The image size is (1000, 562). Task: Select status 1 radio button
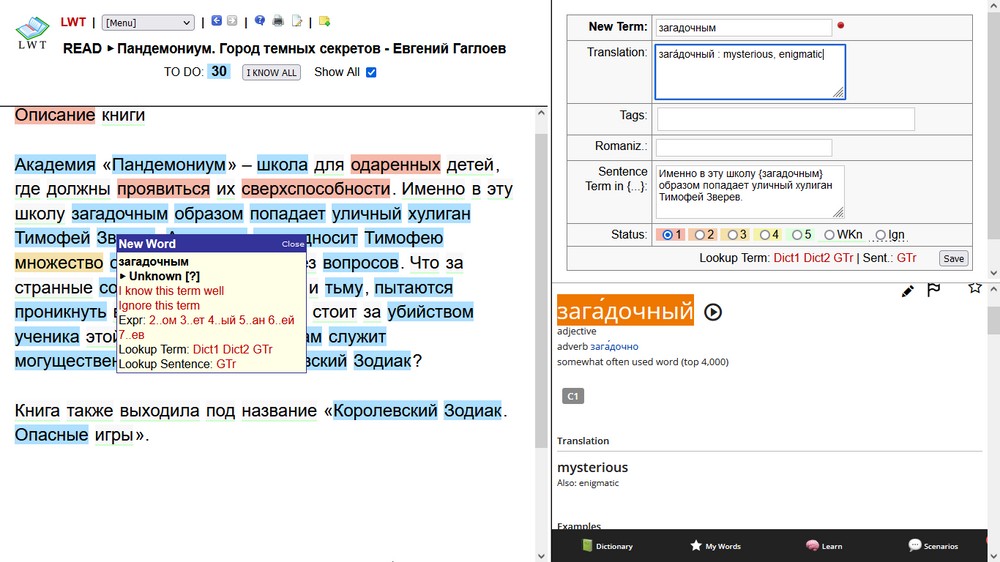(x=667, y=235)
